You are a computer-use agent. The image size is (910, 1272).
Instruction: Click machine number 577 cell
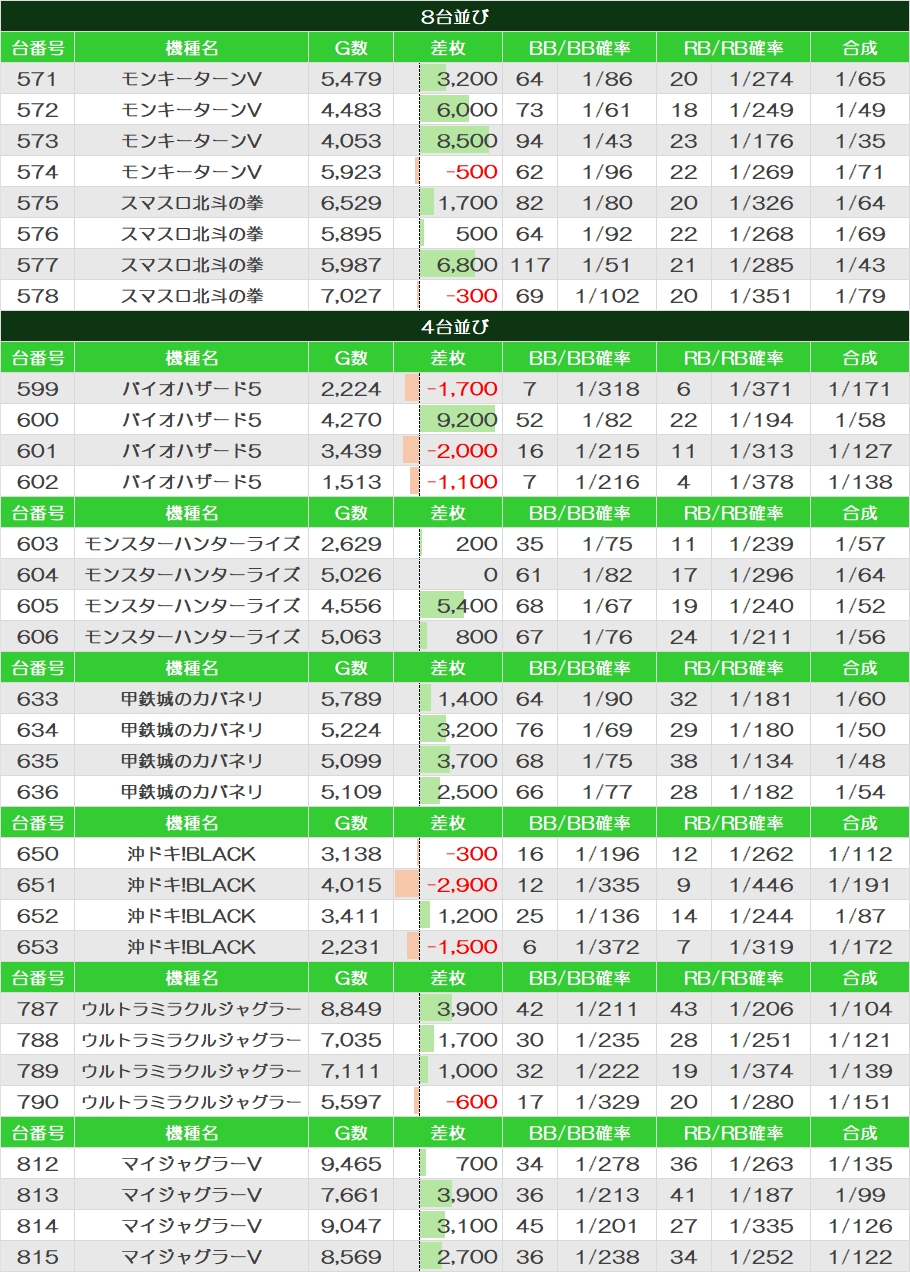(38, 265)
